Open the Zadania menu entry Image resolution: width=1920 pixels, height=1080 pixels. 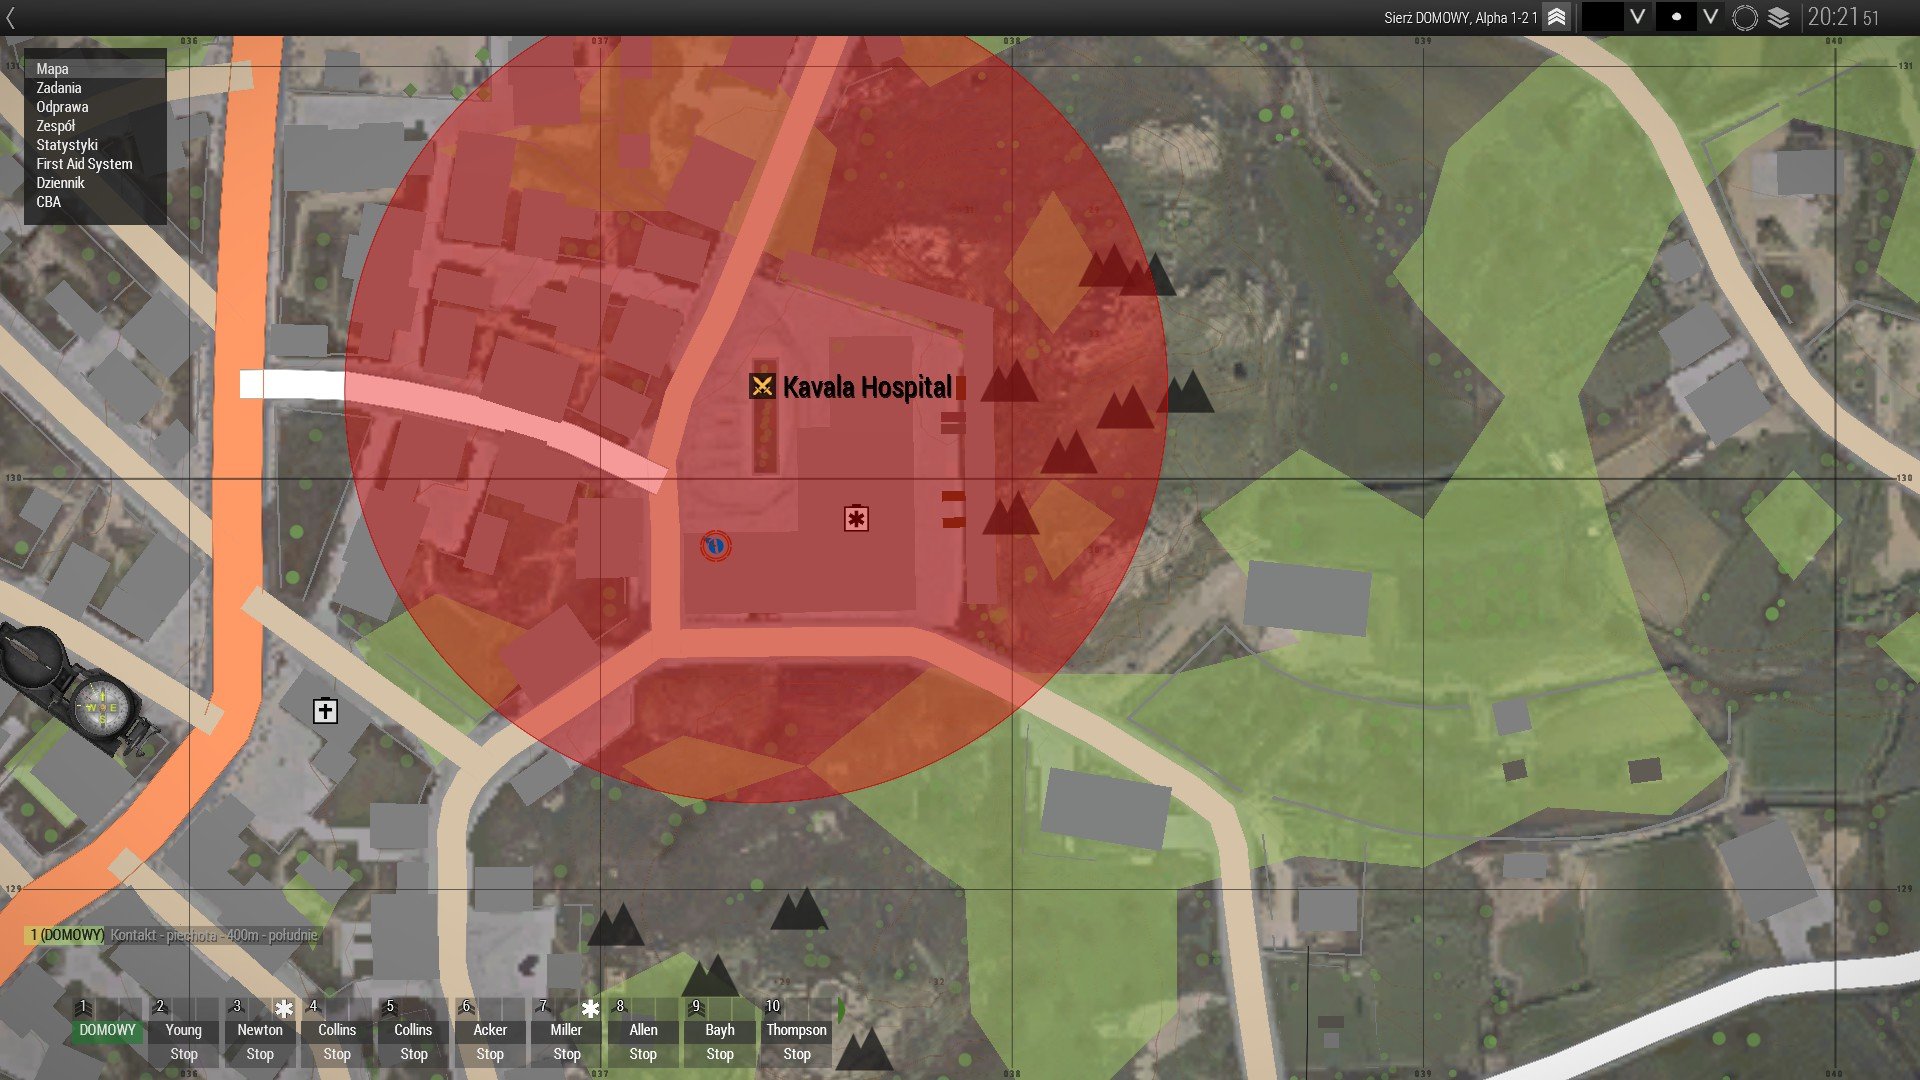59,88
